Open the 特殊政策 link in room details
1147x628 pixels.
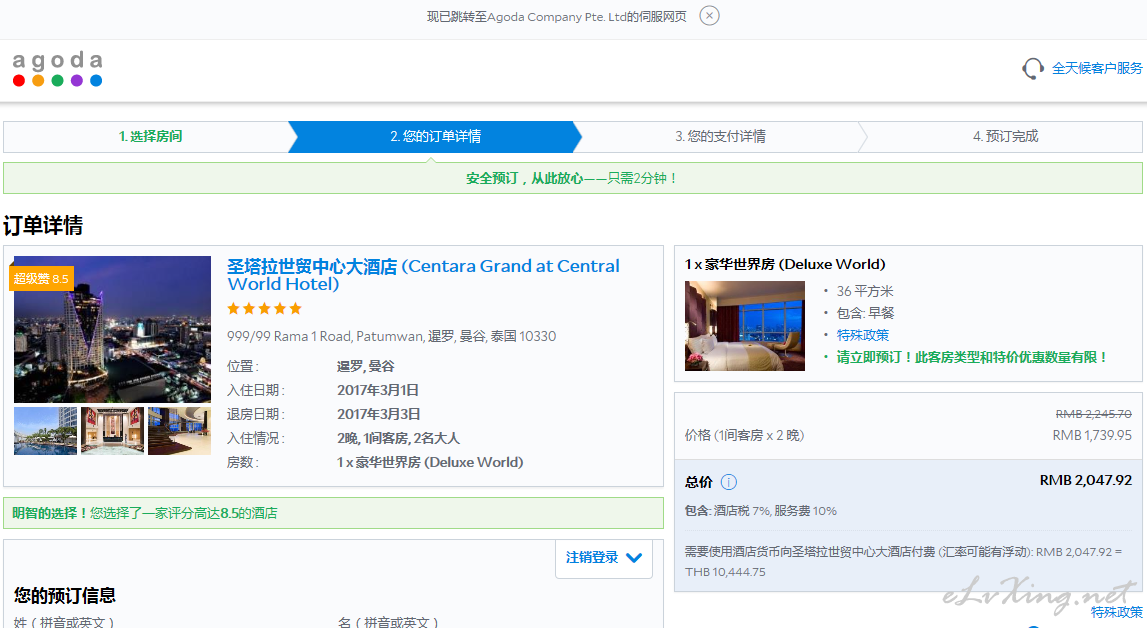point(863,335)
